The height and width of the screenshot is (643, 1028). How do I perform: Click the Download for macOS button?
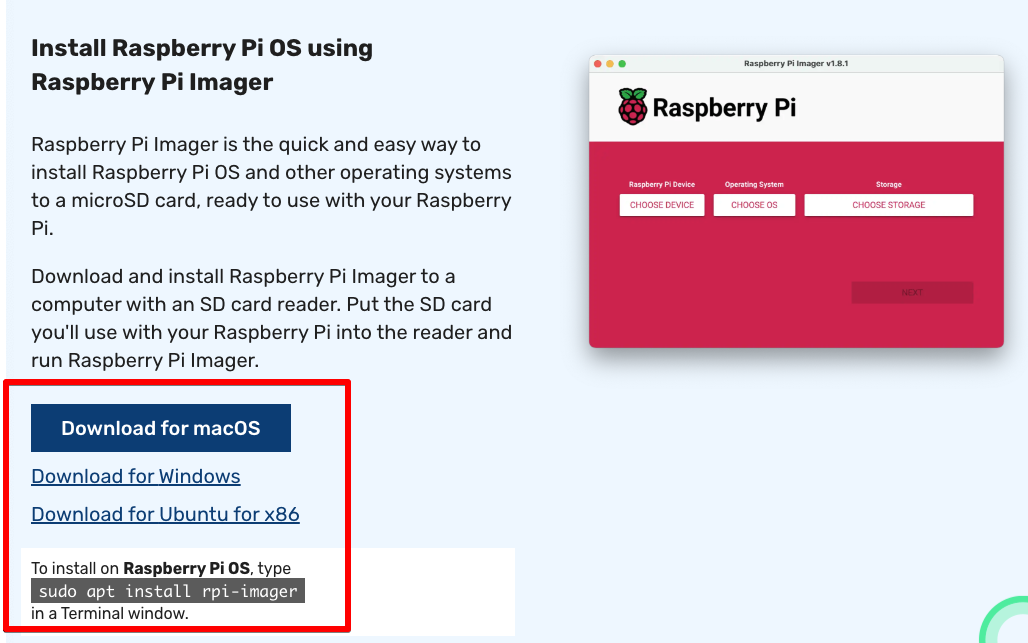coord(161,428)
